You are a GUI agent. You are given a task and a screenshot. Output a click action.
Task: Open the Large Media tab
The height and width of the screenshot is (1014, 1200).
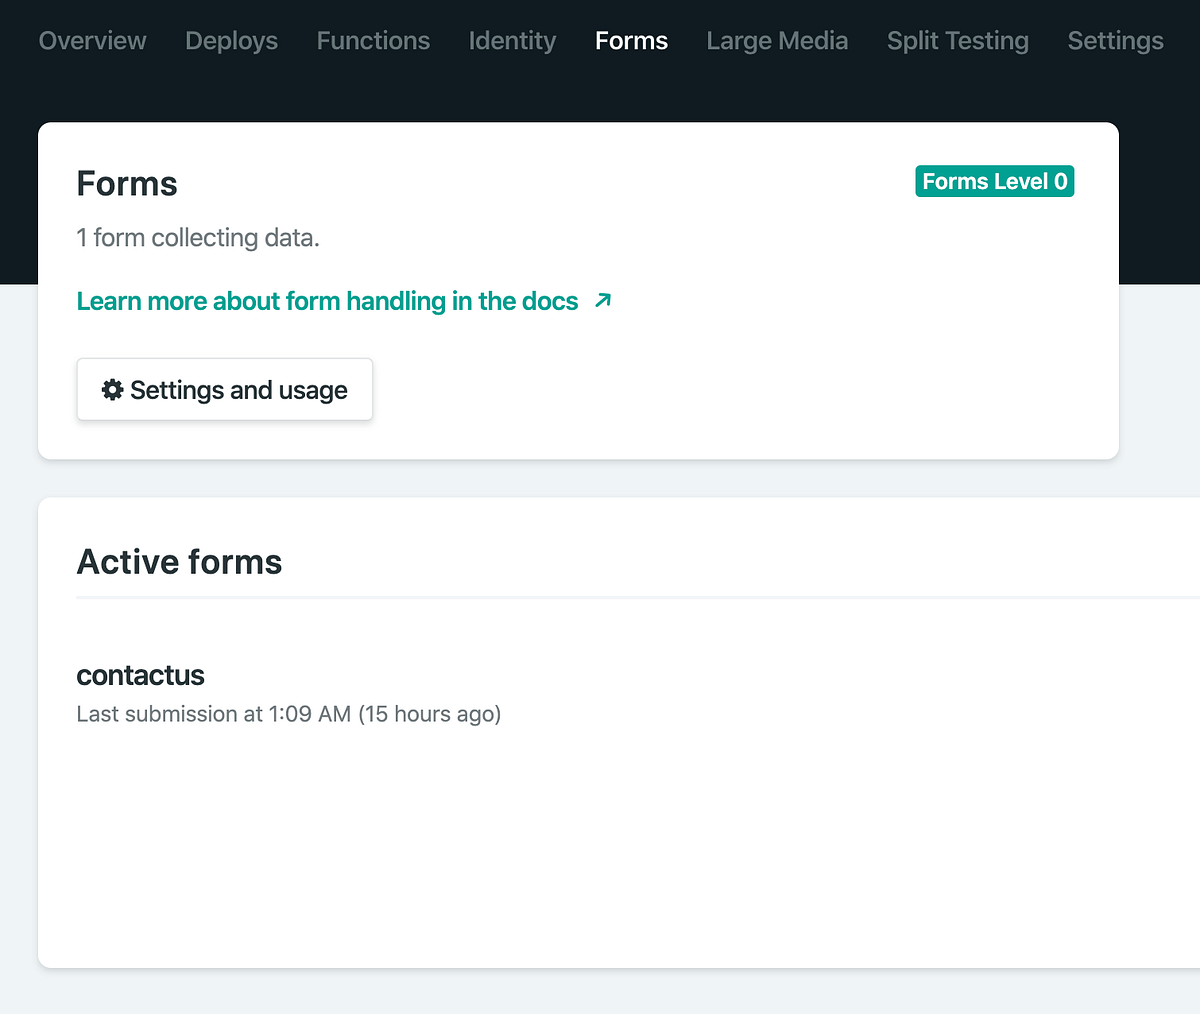[777, 41]
